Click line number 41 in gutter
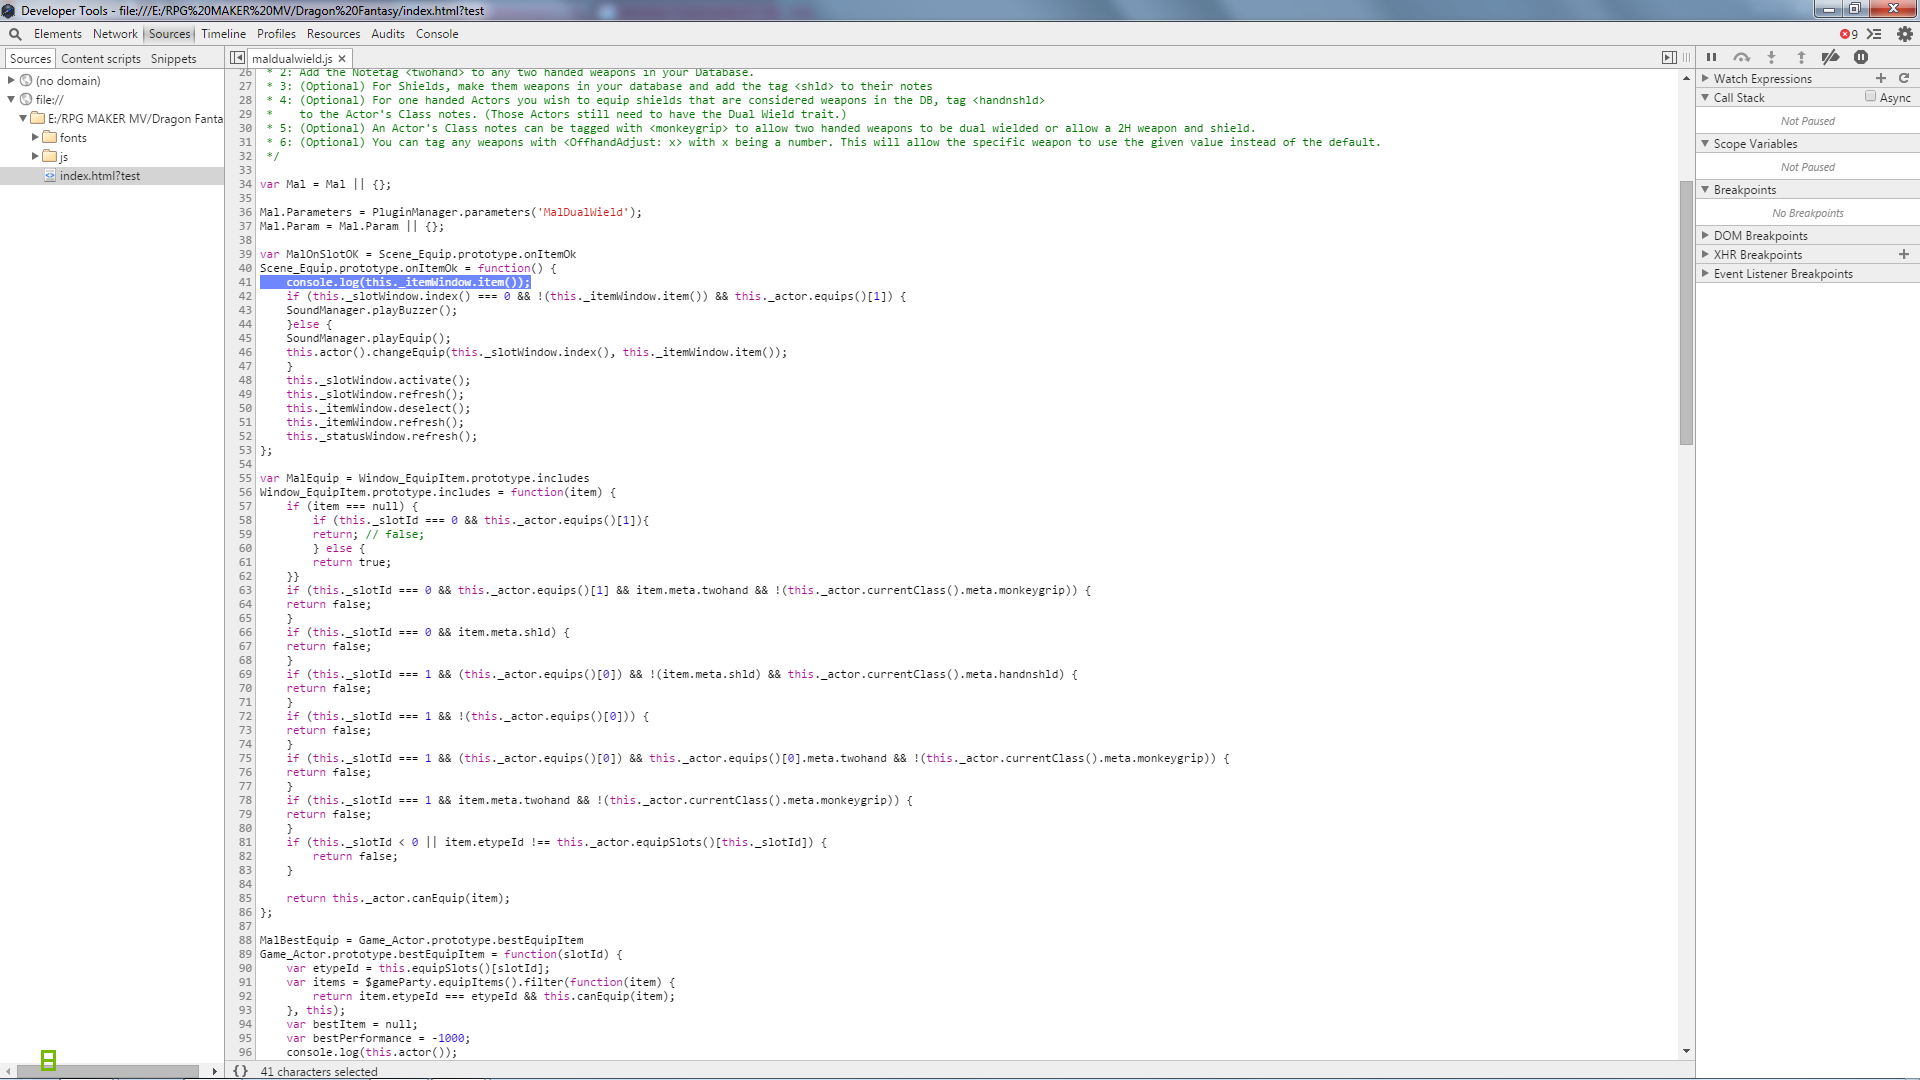This screenshot has height=1080, width=1920. [245, 282]
